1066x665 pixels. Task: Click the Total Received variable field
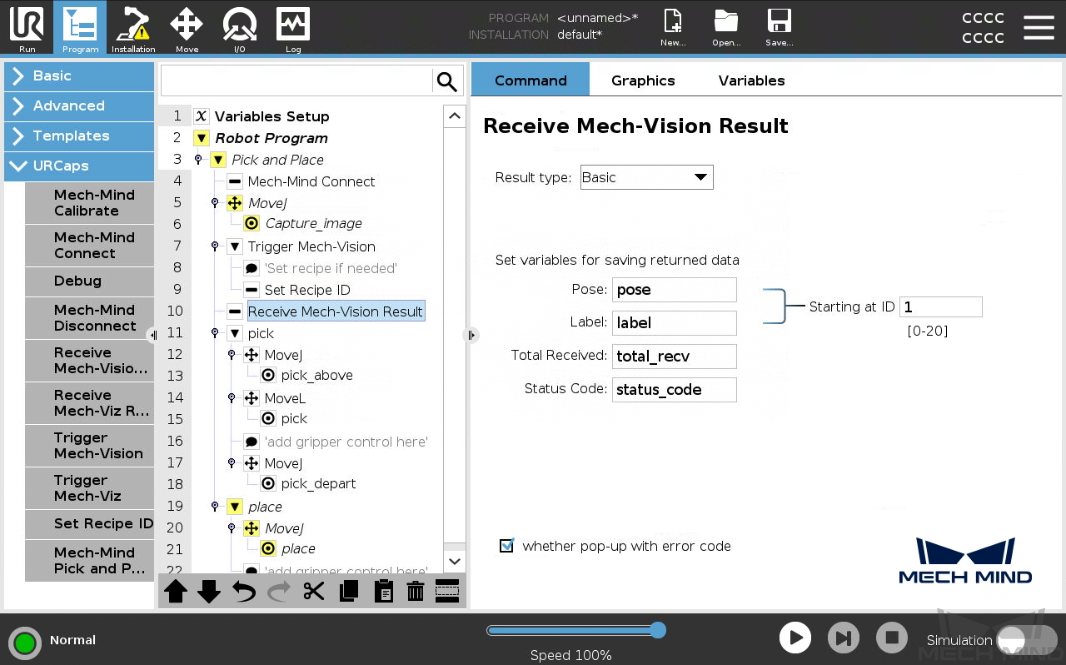click(674, 356)
